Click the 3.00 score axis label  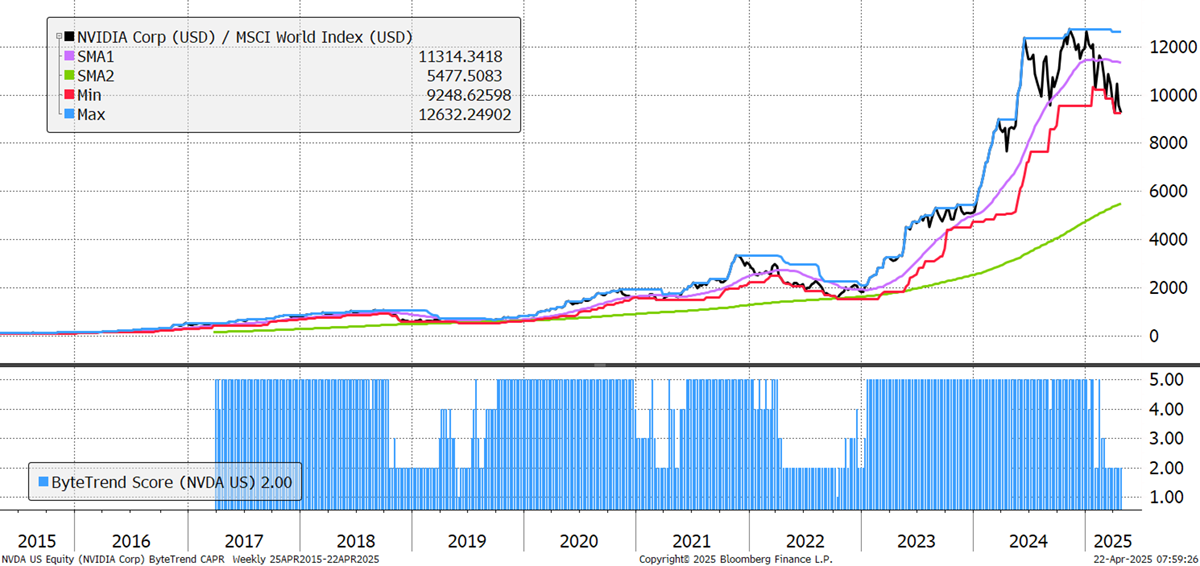(x=1165, y=437)
